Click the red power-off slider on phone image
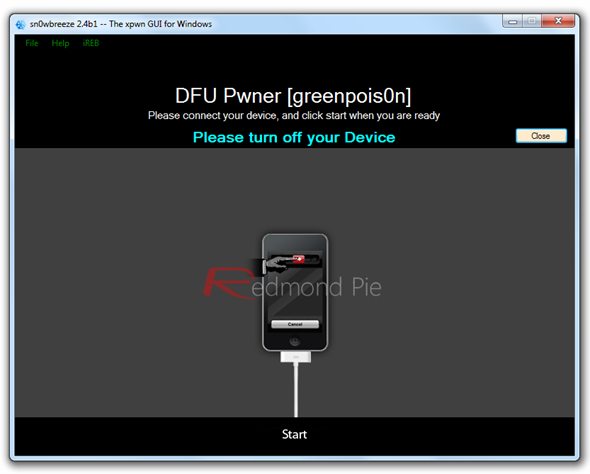The height and width of the screenshot is (474, 590). 299,259
